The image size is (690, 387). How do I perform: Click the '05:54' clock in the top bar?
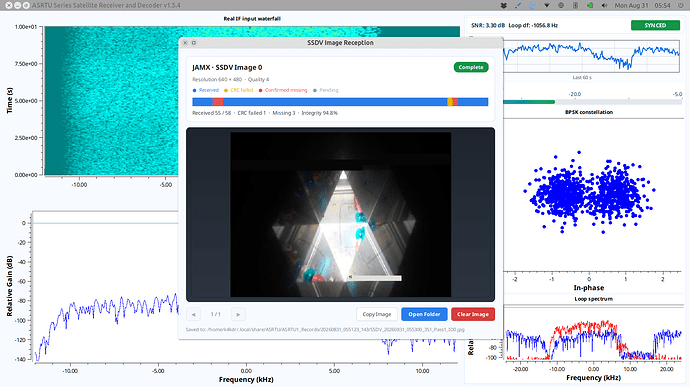point(662,5)
